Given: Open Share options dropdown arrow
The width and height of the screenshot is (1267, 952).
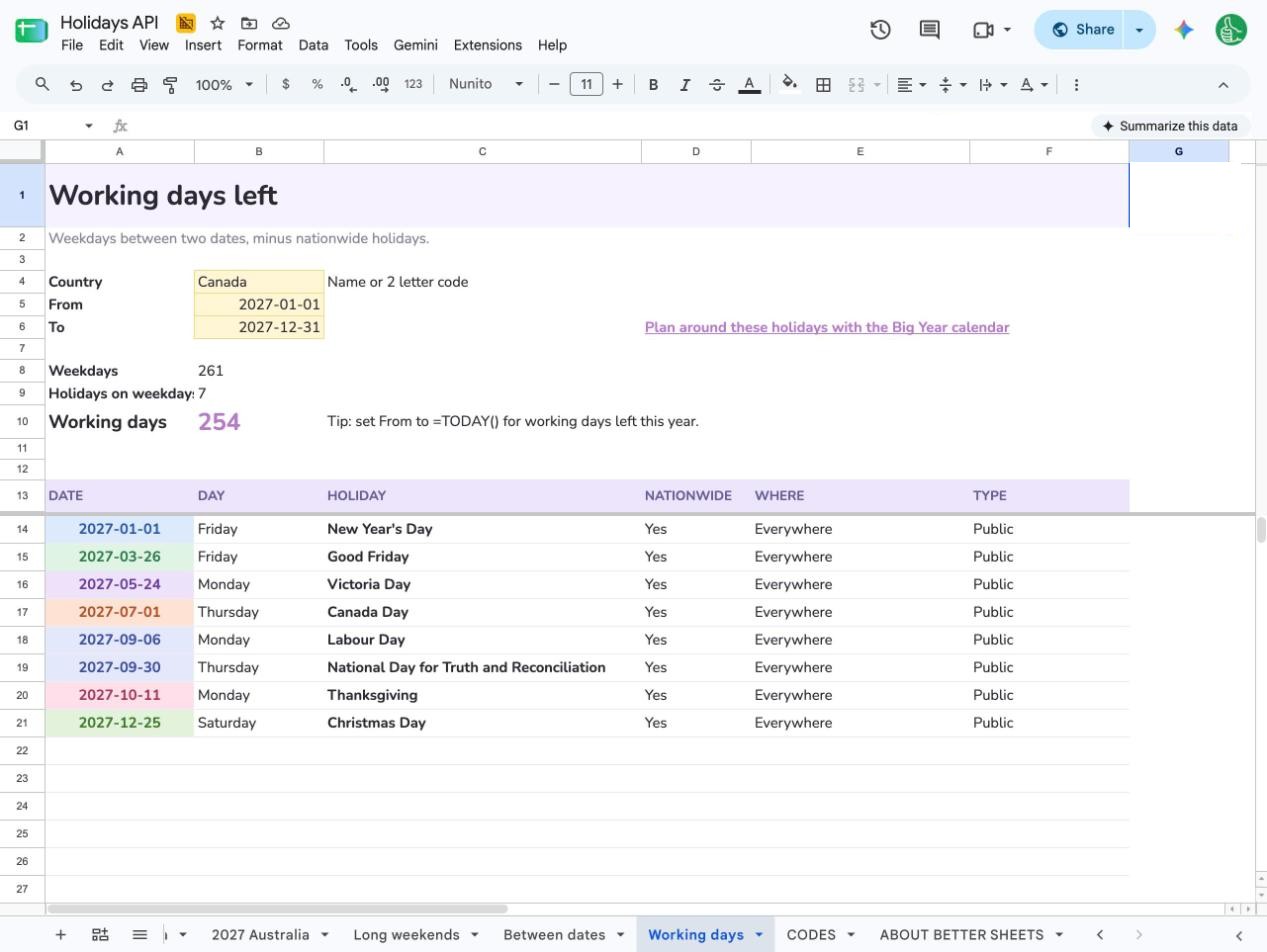Looking at the screenshot, I should point(1139,30).
